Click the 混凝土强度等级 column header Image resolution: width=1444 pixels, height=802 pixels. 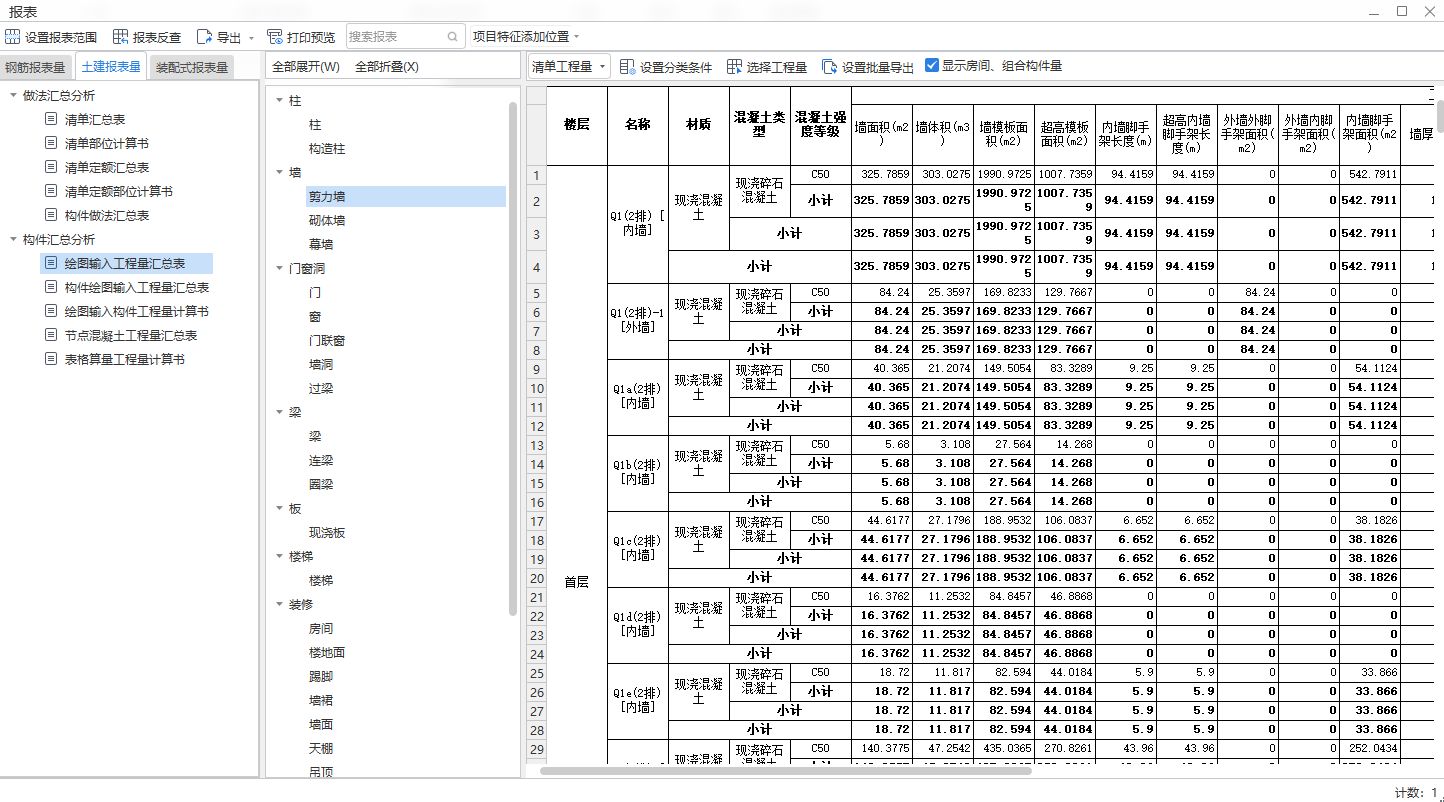pyautogui.click(x=820, y=125)
